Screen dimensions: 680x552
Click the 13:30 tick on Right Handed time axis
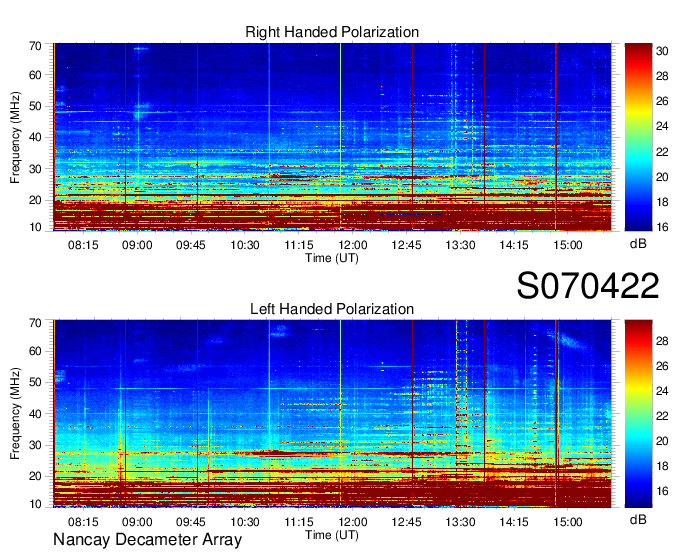click(460, 245)
